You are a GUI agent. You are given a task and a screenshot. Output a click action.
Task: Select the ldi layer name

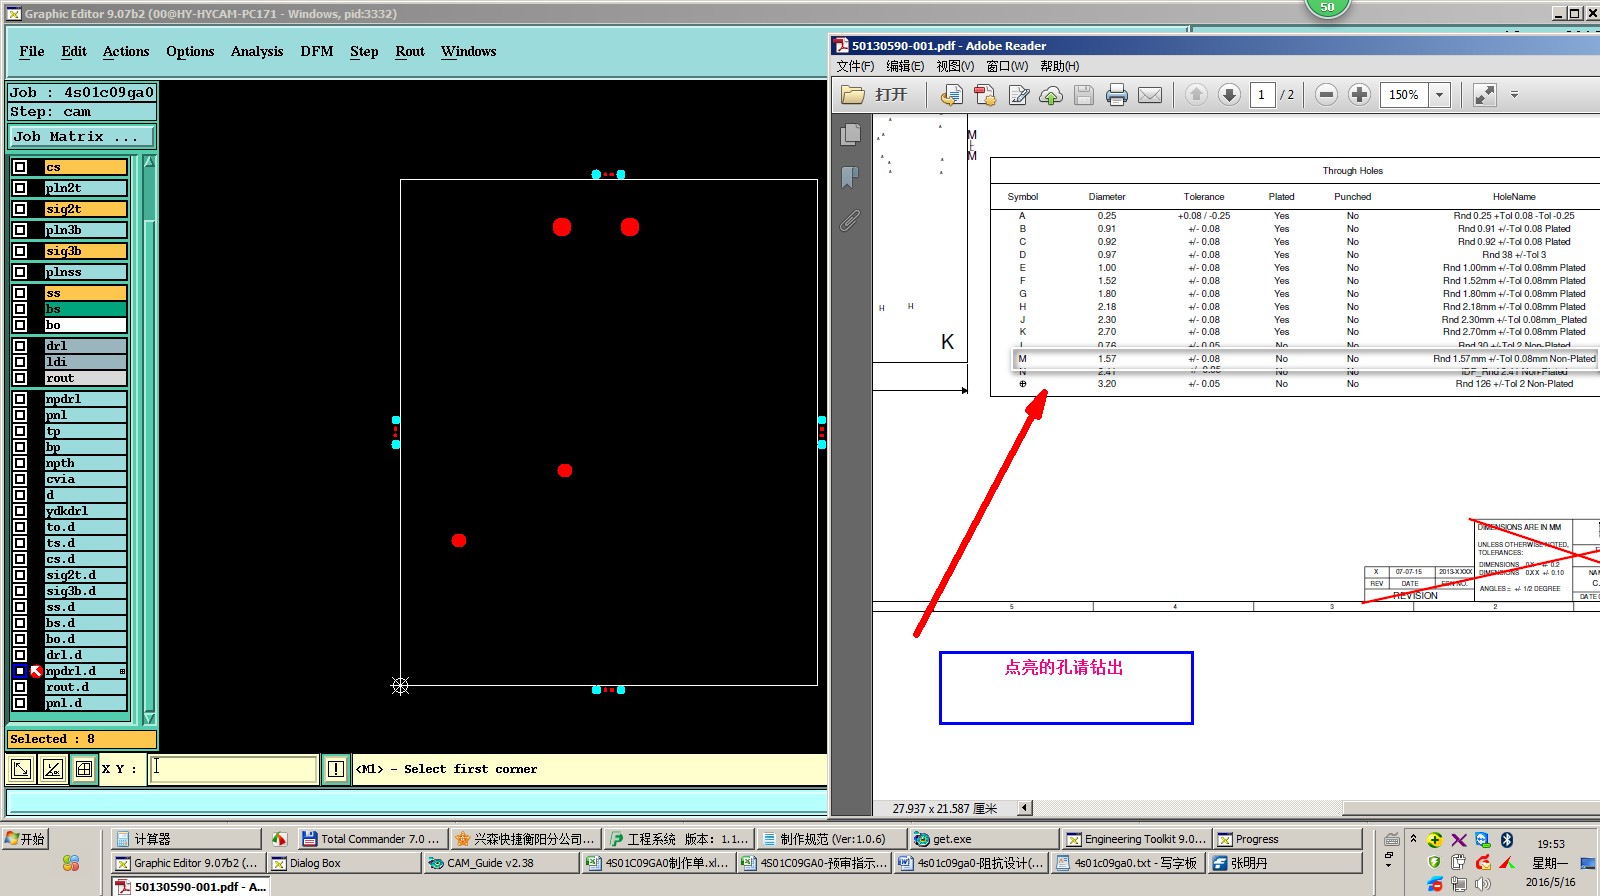click(85, 362)
